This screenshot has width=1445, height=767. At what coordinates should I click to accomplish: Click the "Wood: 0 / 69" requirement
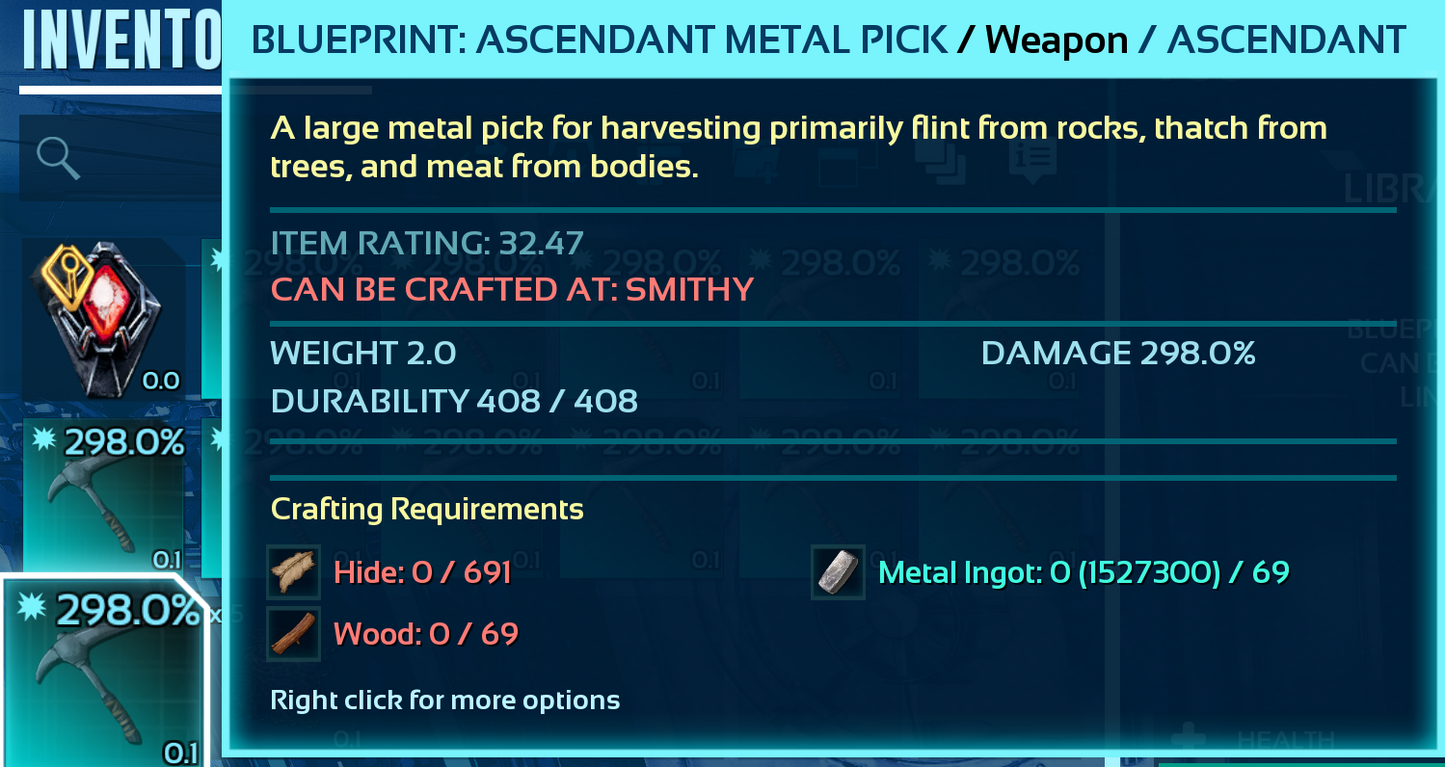click(x=425, y=634)
